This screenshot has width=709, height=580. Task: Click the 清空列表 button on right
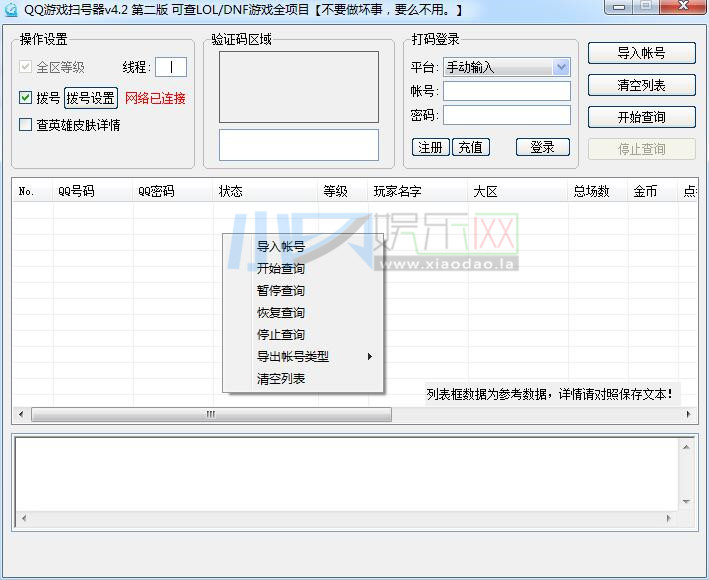tap(642, 85)
